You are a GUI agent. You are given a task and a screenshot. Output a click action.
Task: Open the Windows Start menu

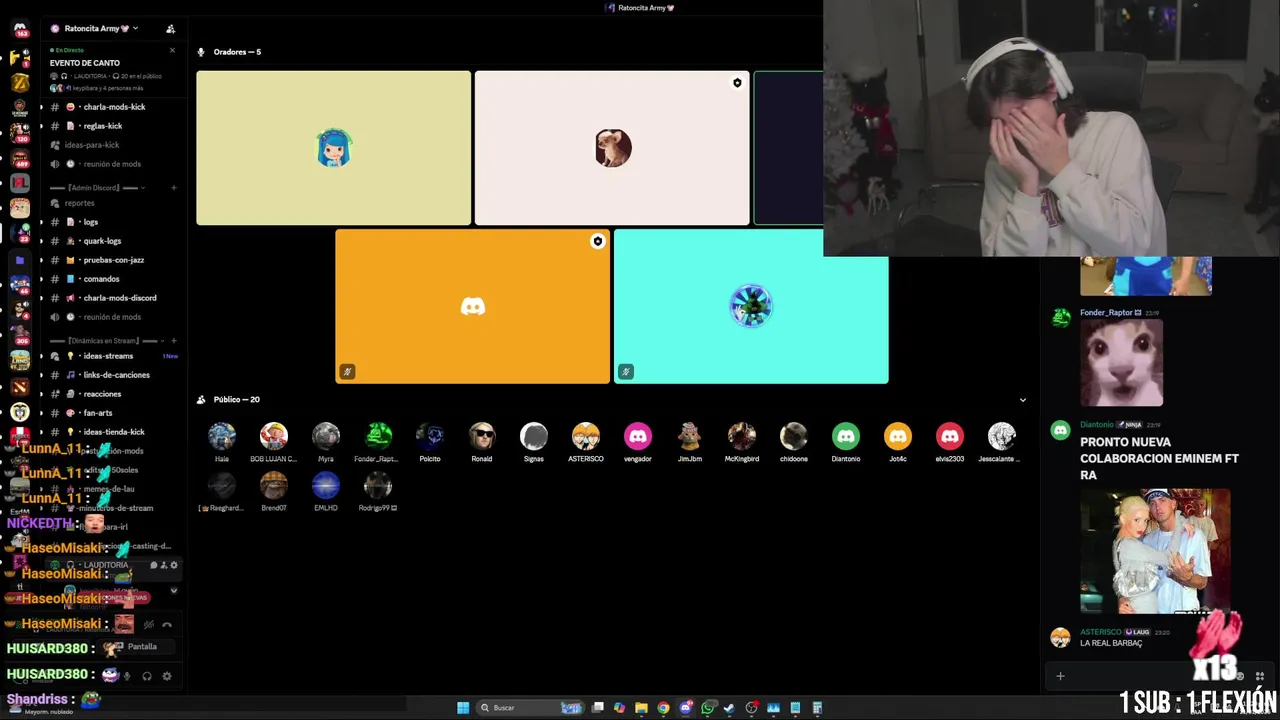[463, 708]
